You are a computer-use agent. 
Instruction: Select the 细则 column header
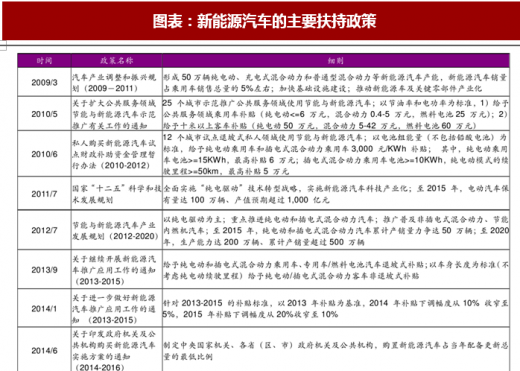coord(336,61)
